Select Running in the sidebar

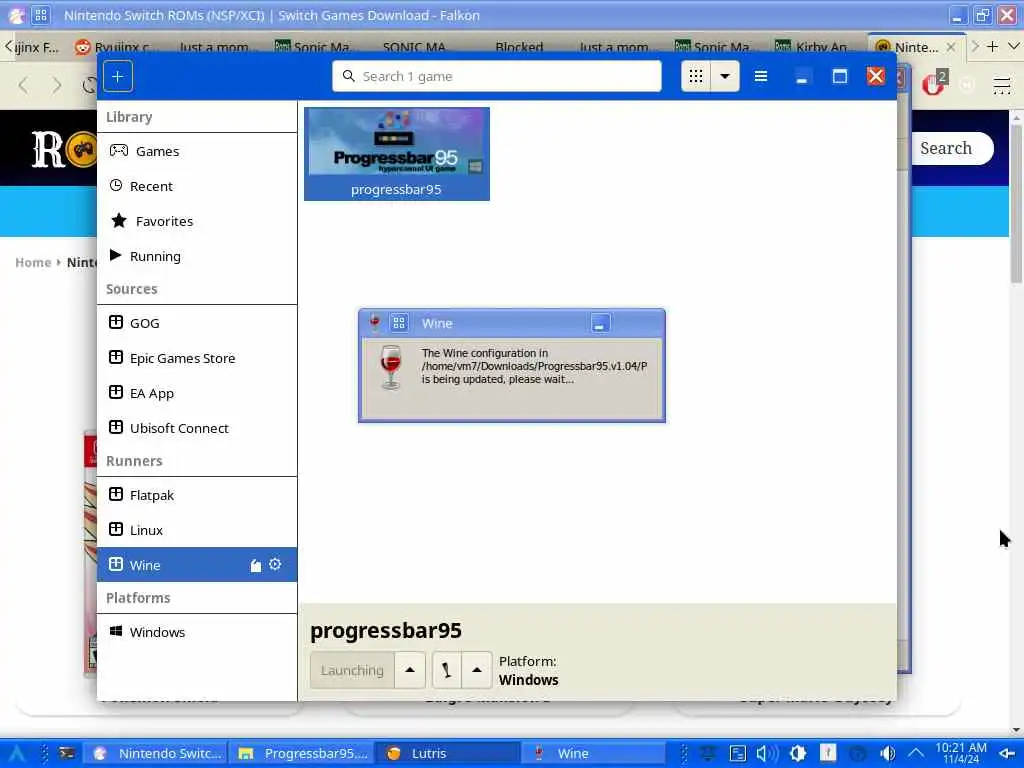click(197, 256)
